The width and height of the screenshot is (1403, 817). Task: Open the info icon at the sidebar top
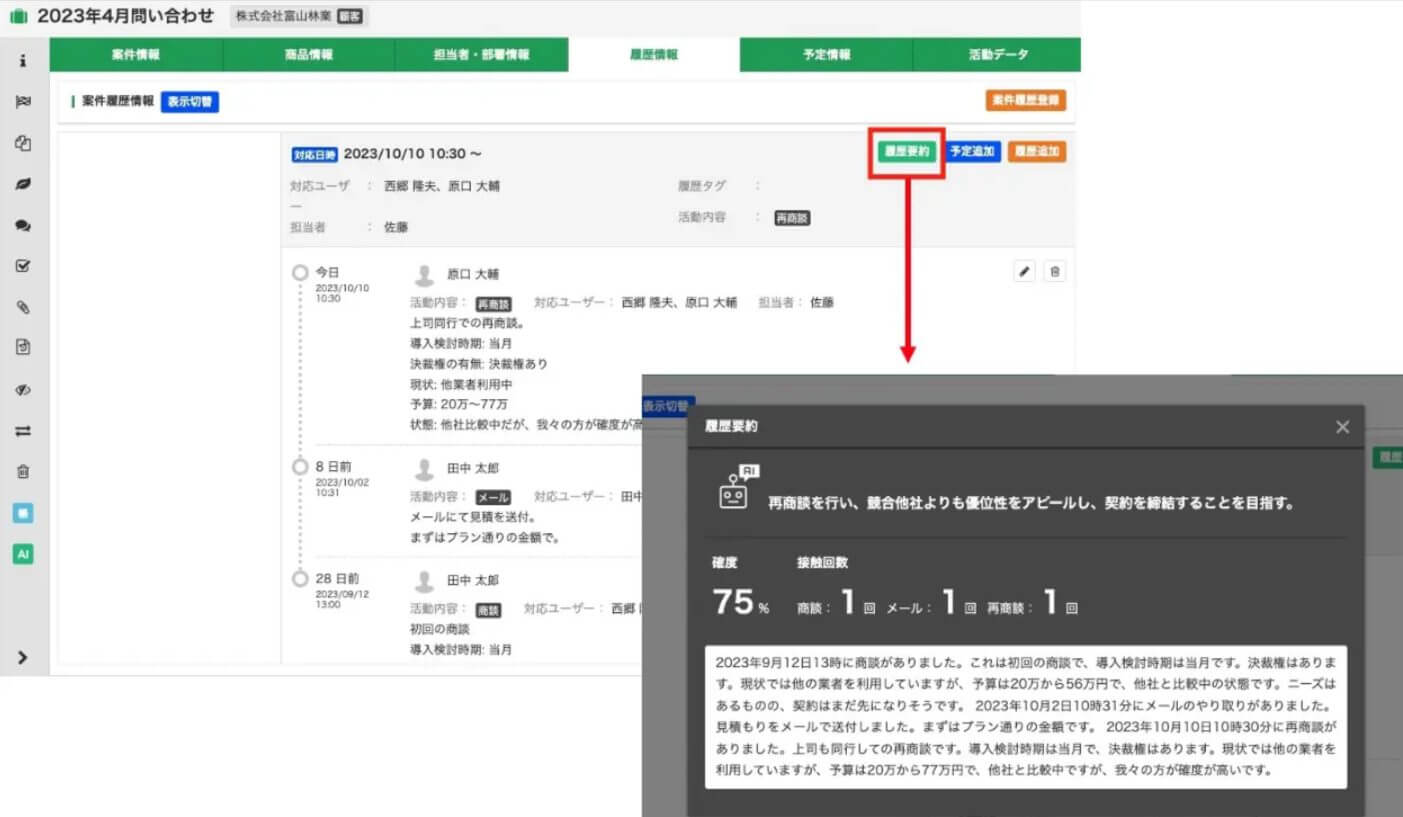[23, 60]
